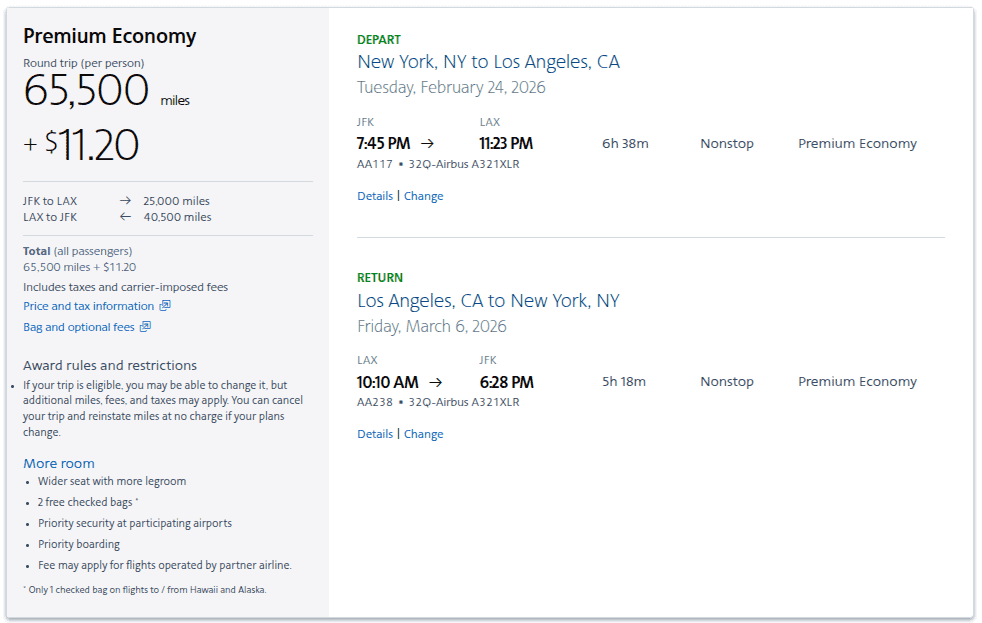Click Friday, March 6, 2026 date
This screenshot has width=982, height=623.
[432, 326]
